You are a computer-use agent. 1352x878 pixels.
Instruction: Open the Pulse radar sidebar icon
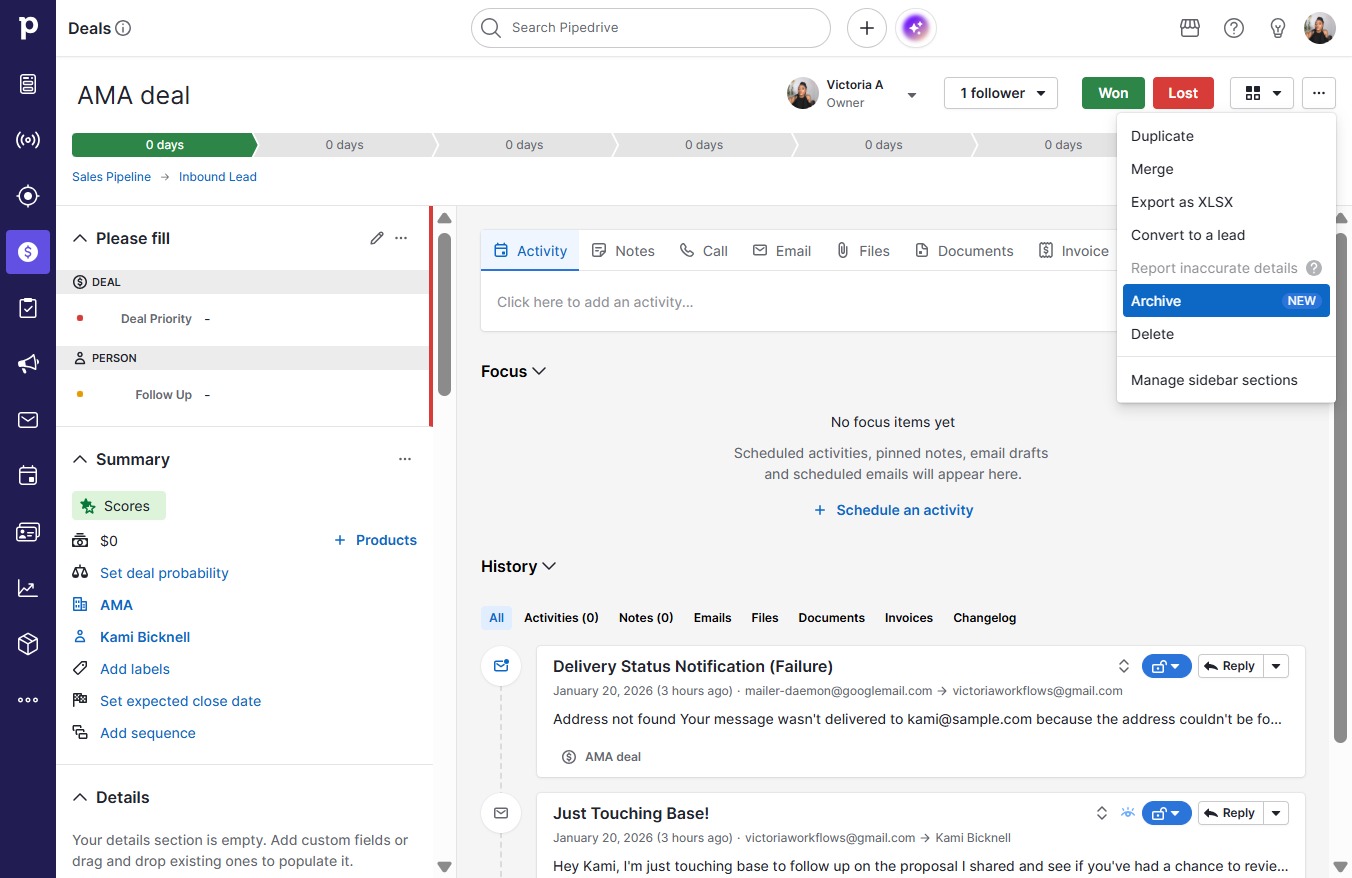(28, 140)
